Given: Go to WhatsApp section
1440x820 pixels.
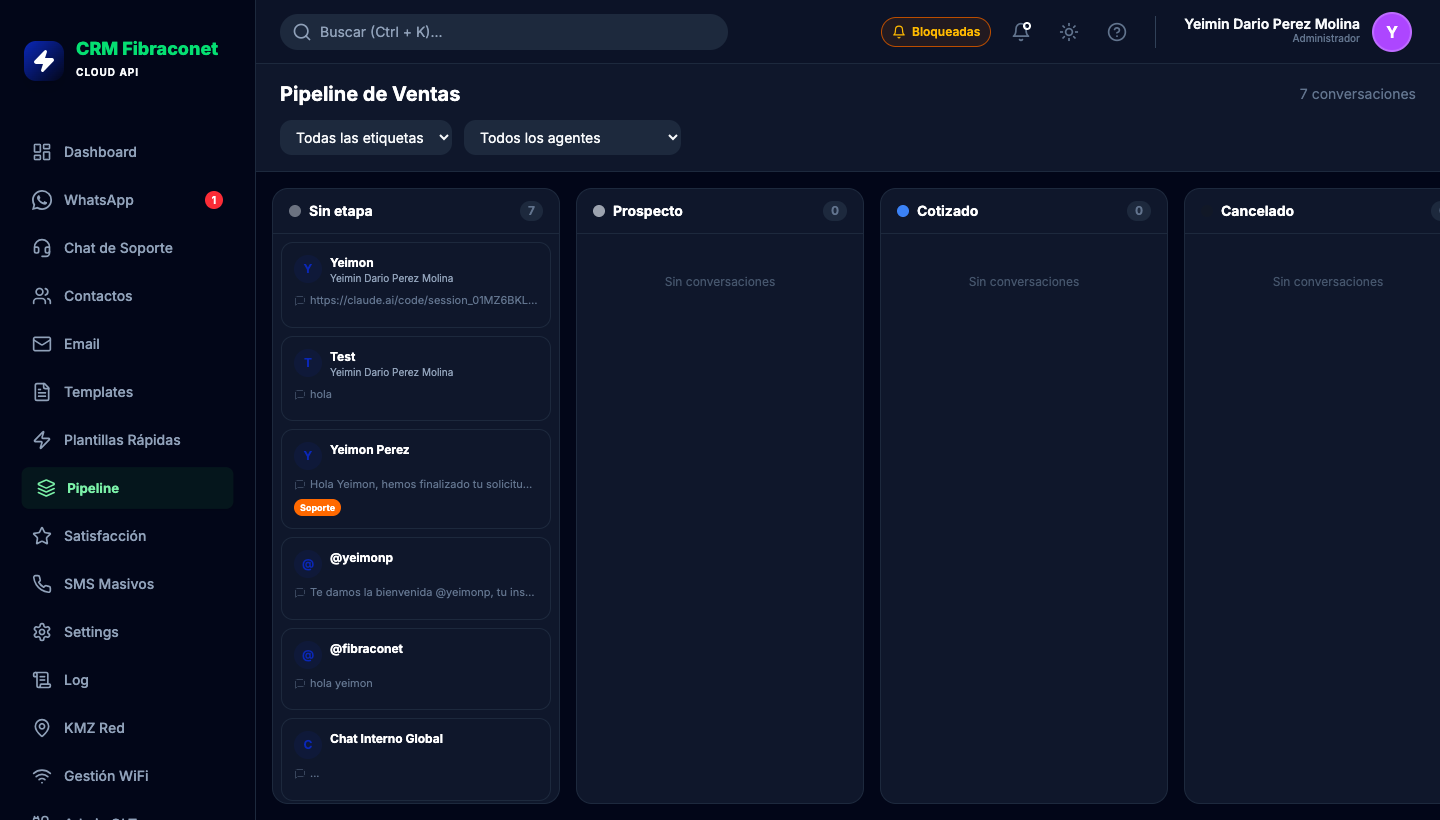Looking at the screenshot, I should [128, 200].
